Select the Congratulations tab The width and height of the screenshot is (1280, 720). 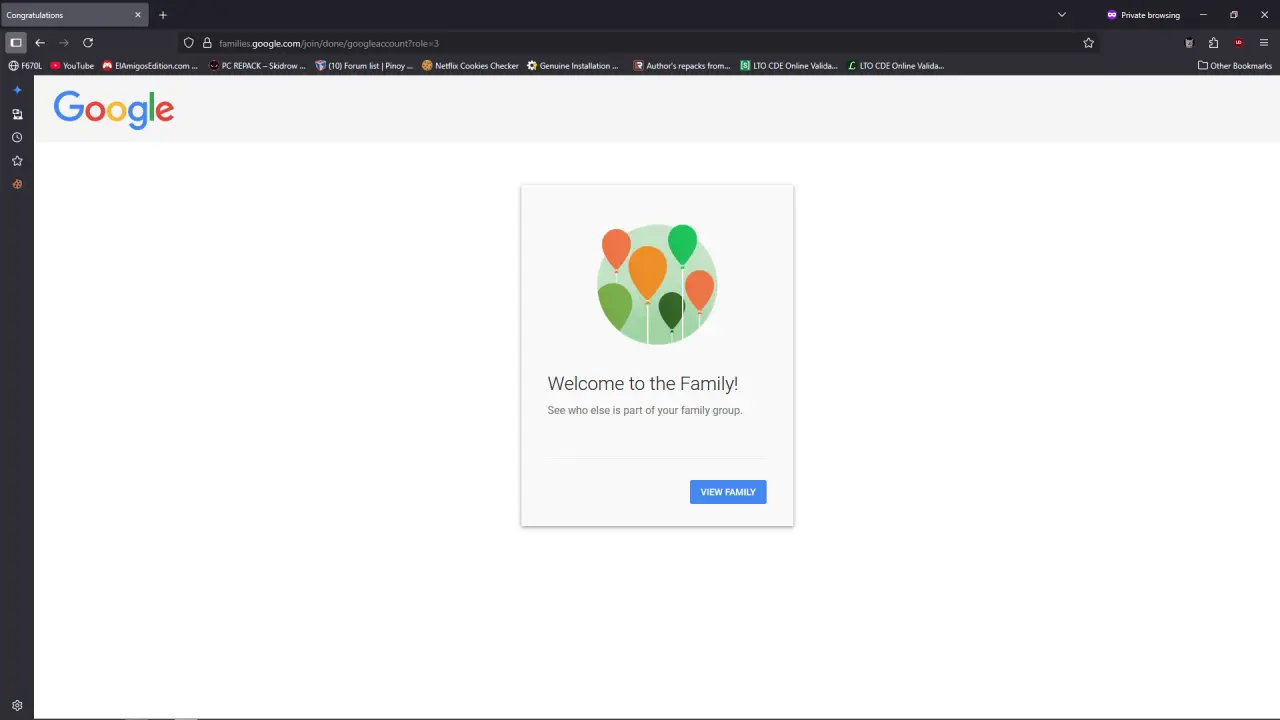coord(75,15)
